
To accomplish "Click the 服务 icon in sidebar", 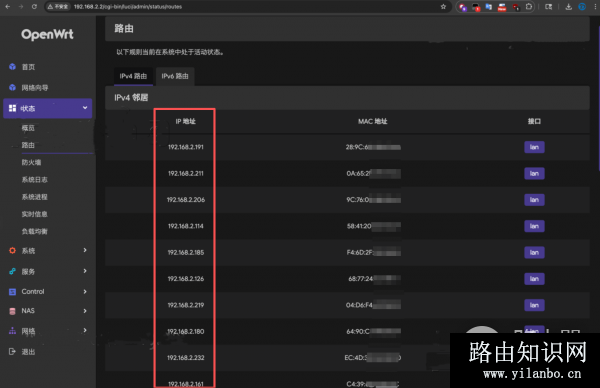I will click(12, 271).
